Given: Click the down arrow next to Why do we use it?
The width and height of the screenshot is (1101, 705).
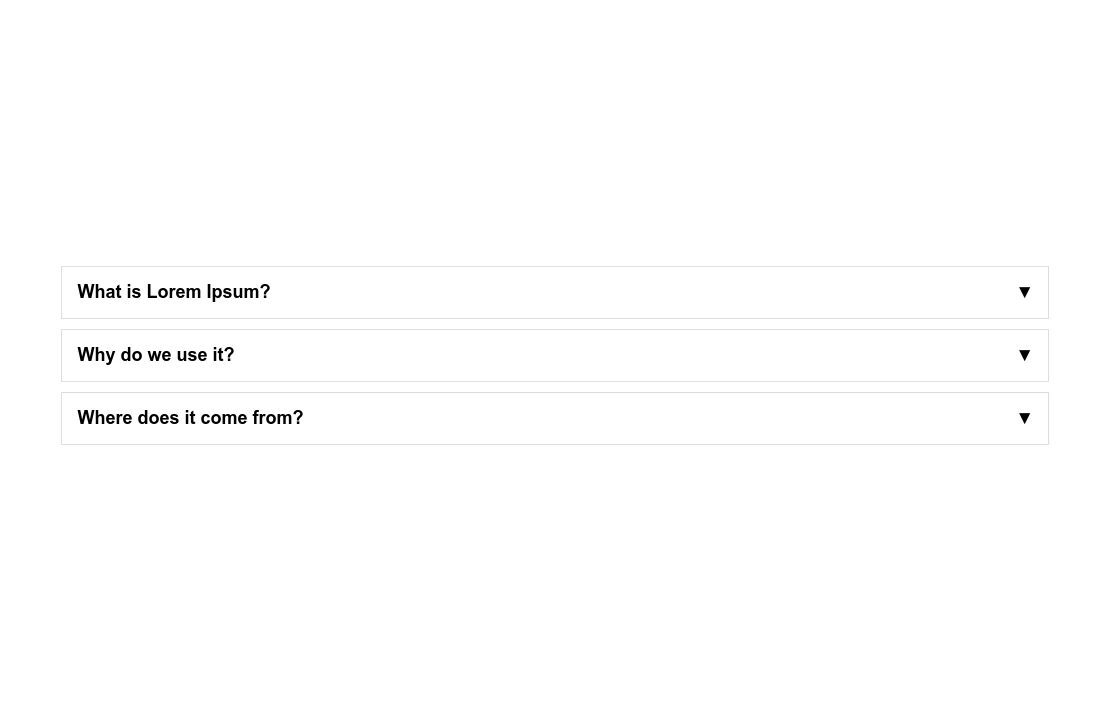Looking at the screenshot, I should [1024, 355].
